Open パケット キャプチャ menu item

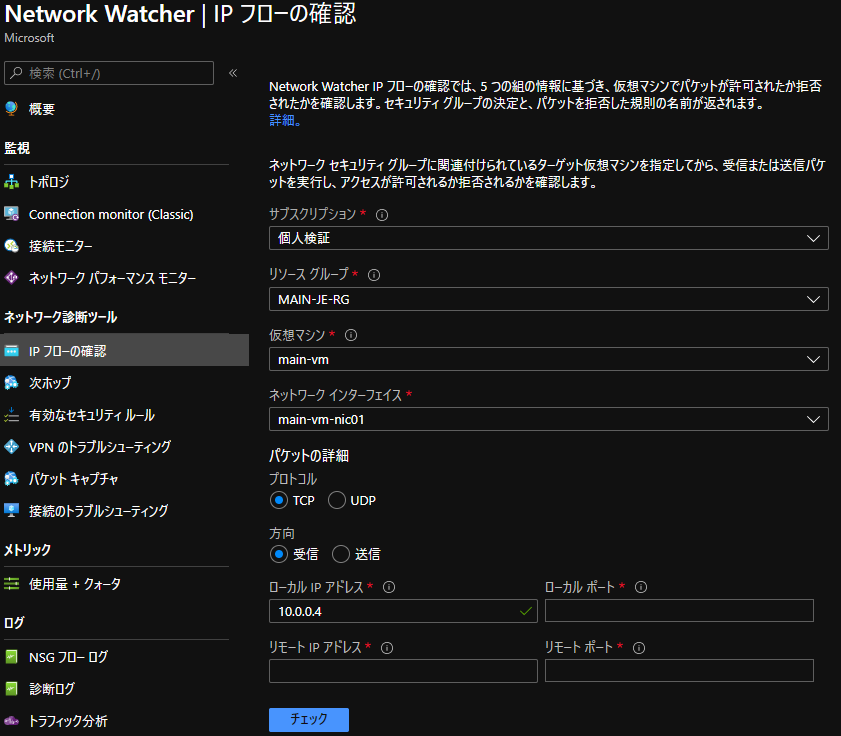pyautogui.click(x=73, y=479)
